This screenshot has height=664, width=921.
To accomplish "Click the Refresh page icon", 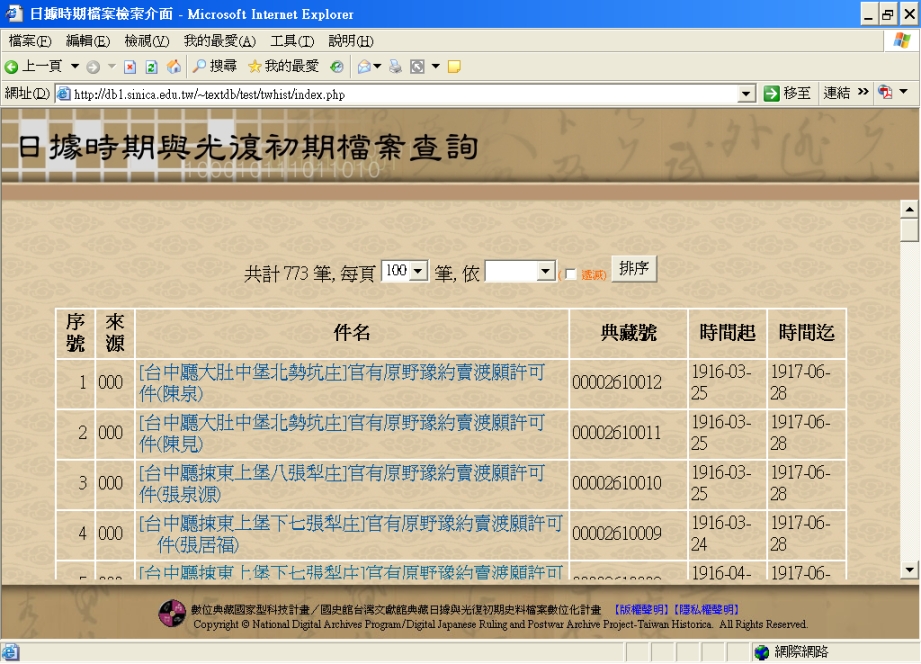I will coord(152,67).
